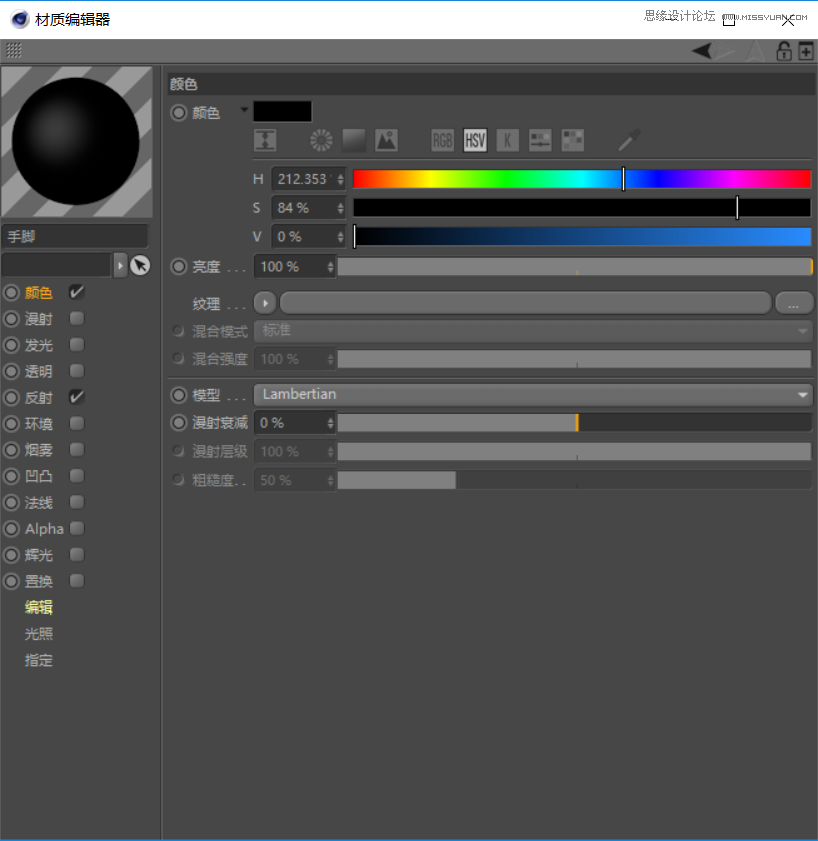Click the lock icon at top right
Image resolution: width=818 pixels, height=841 pixels.
pyautogui.click(x=784, y=50)
